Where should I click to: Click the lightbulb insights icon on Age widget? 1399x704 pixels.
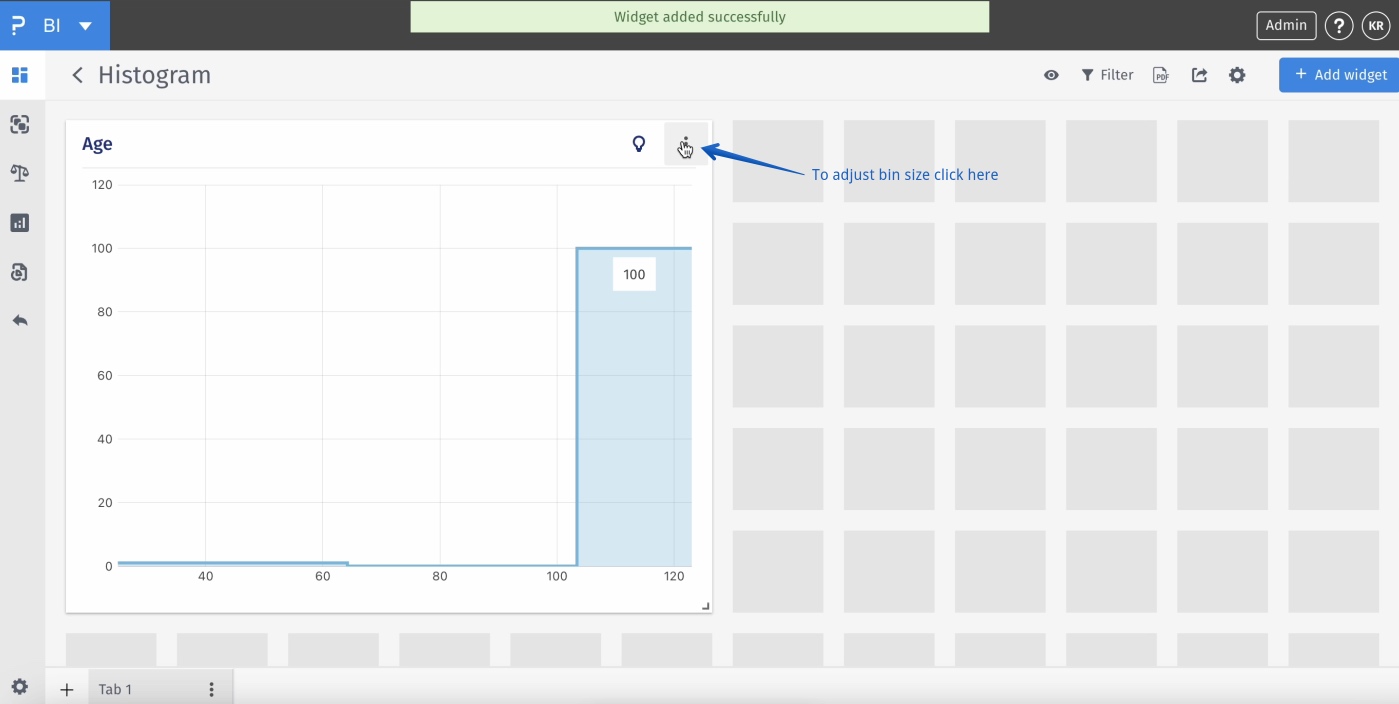(x=639, y=144)
